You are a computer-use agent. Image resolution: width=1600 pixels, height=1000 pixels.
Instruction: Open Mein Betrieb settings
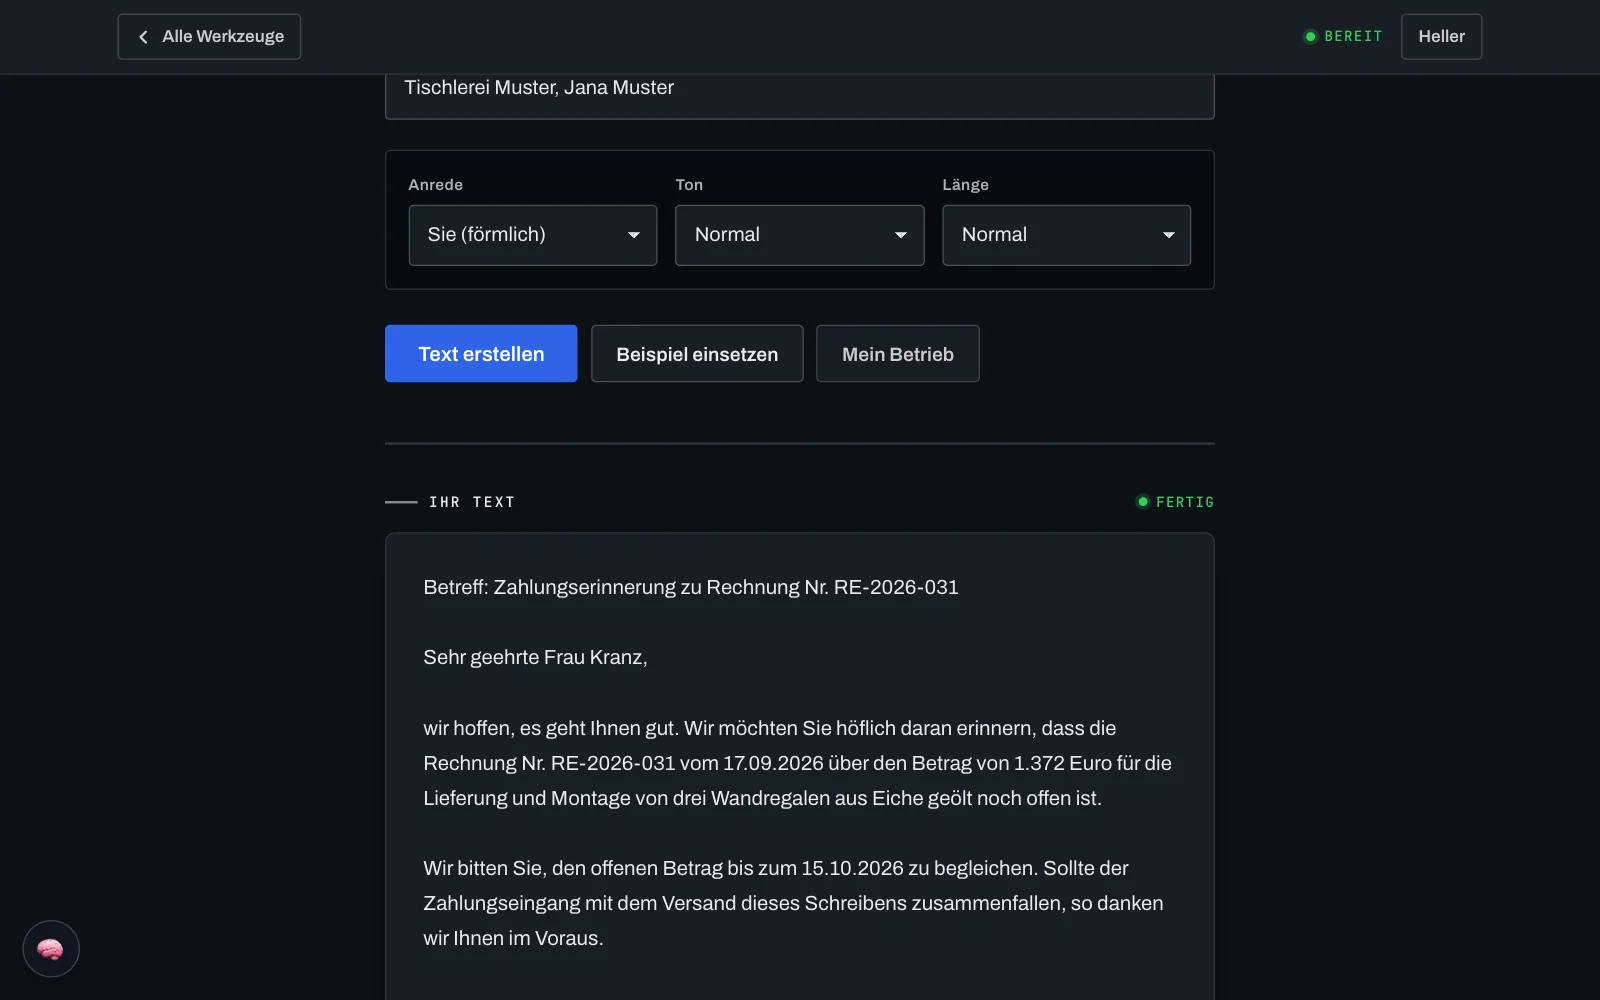pyautogui.click(x=898, y=354)
